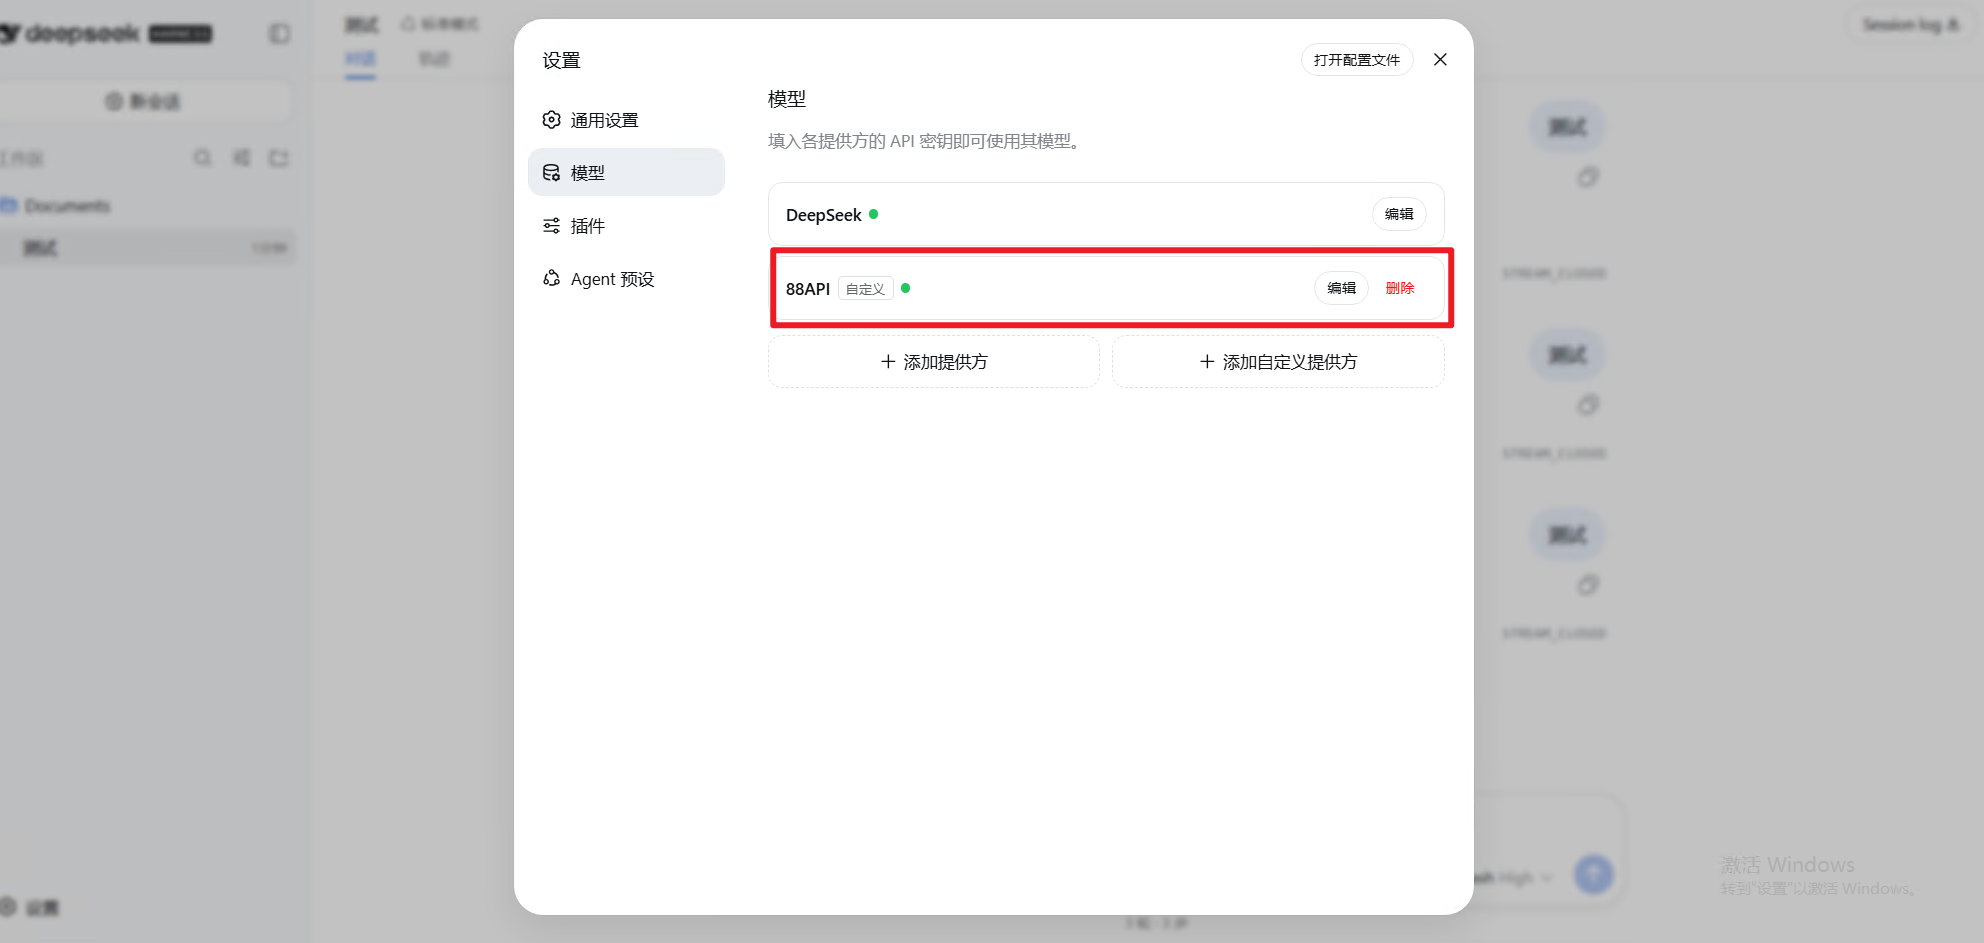The image size is (1984, 943).
Task: Click 添加提供方 to add a provider
Action: click(x=934, y=362)
